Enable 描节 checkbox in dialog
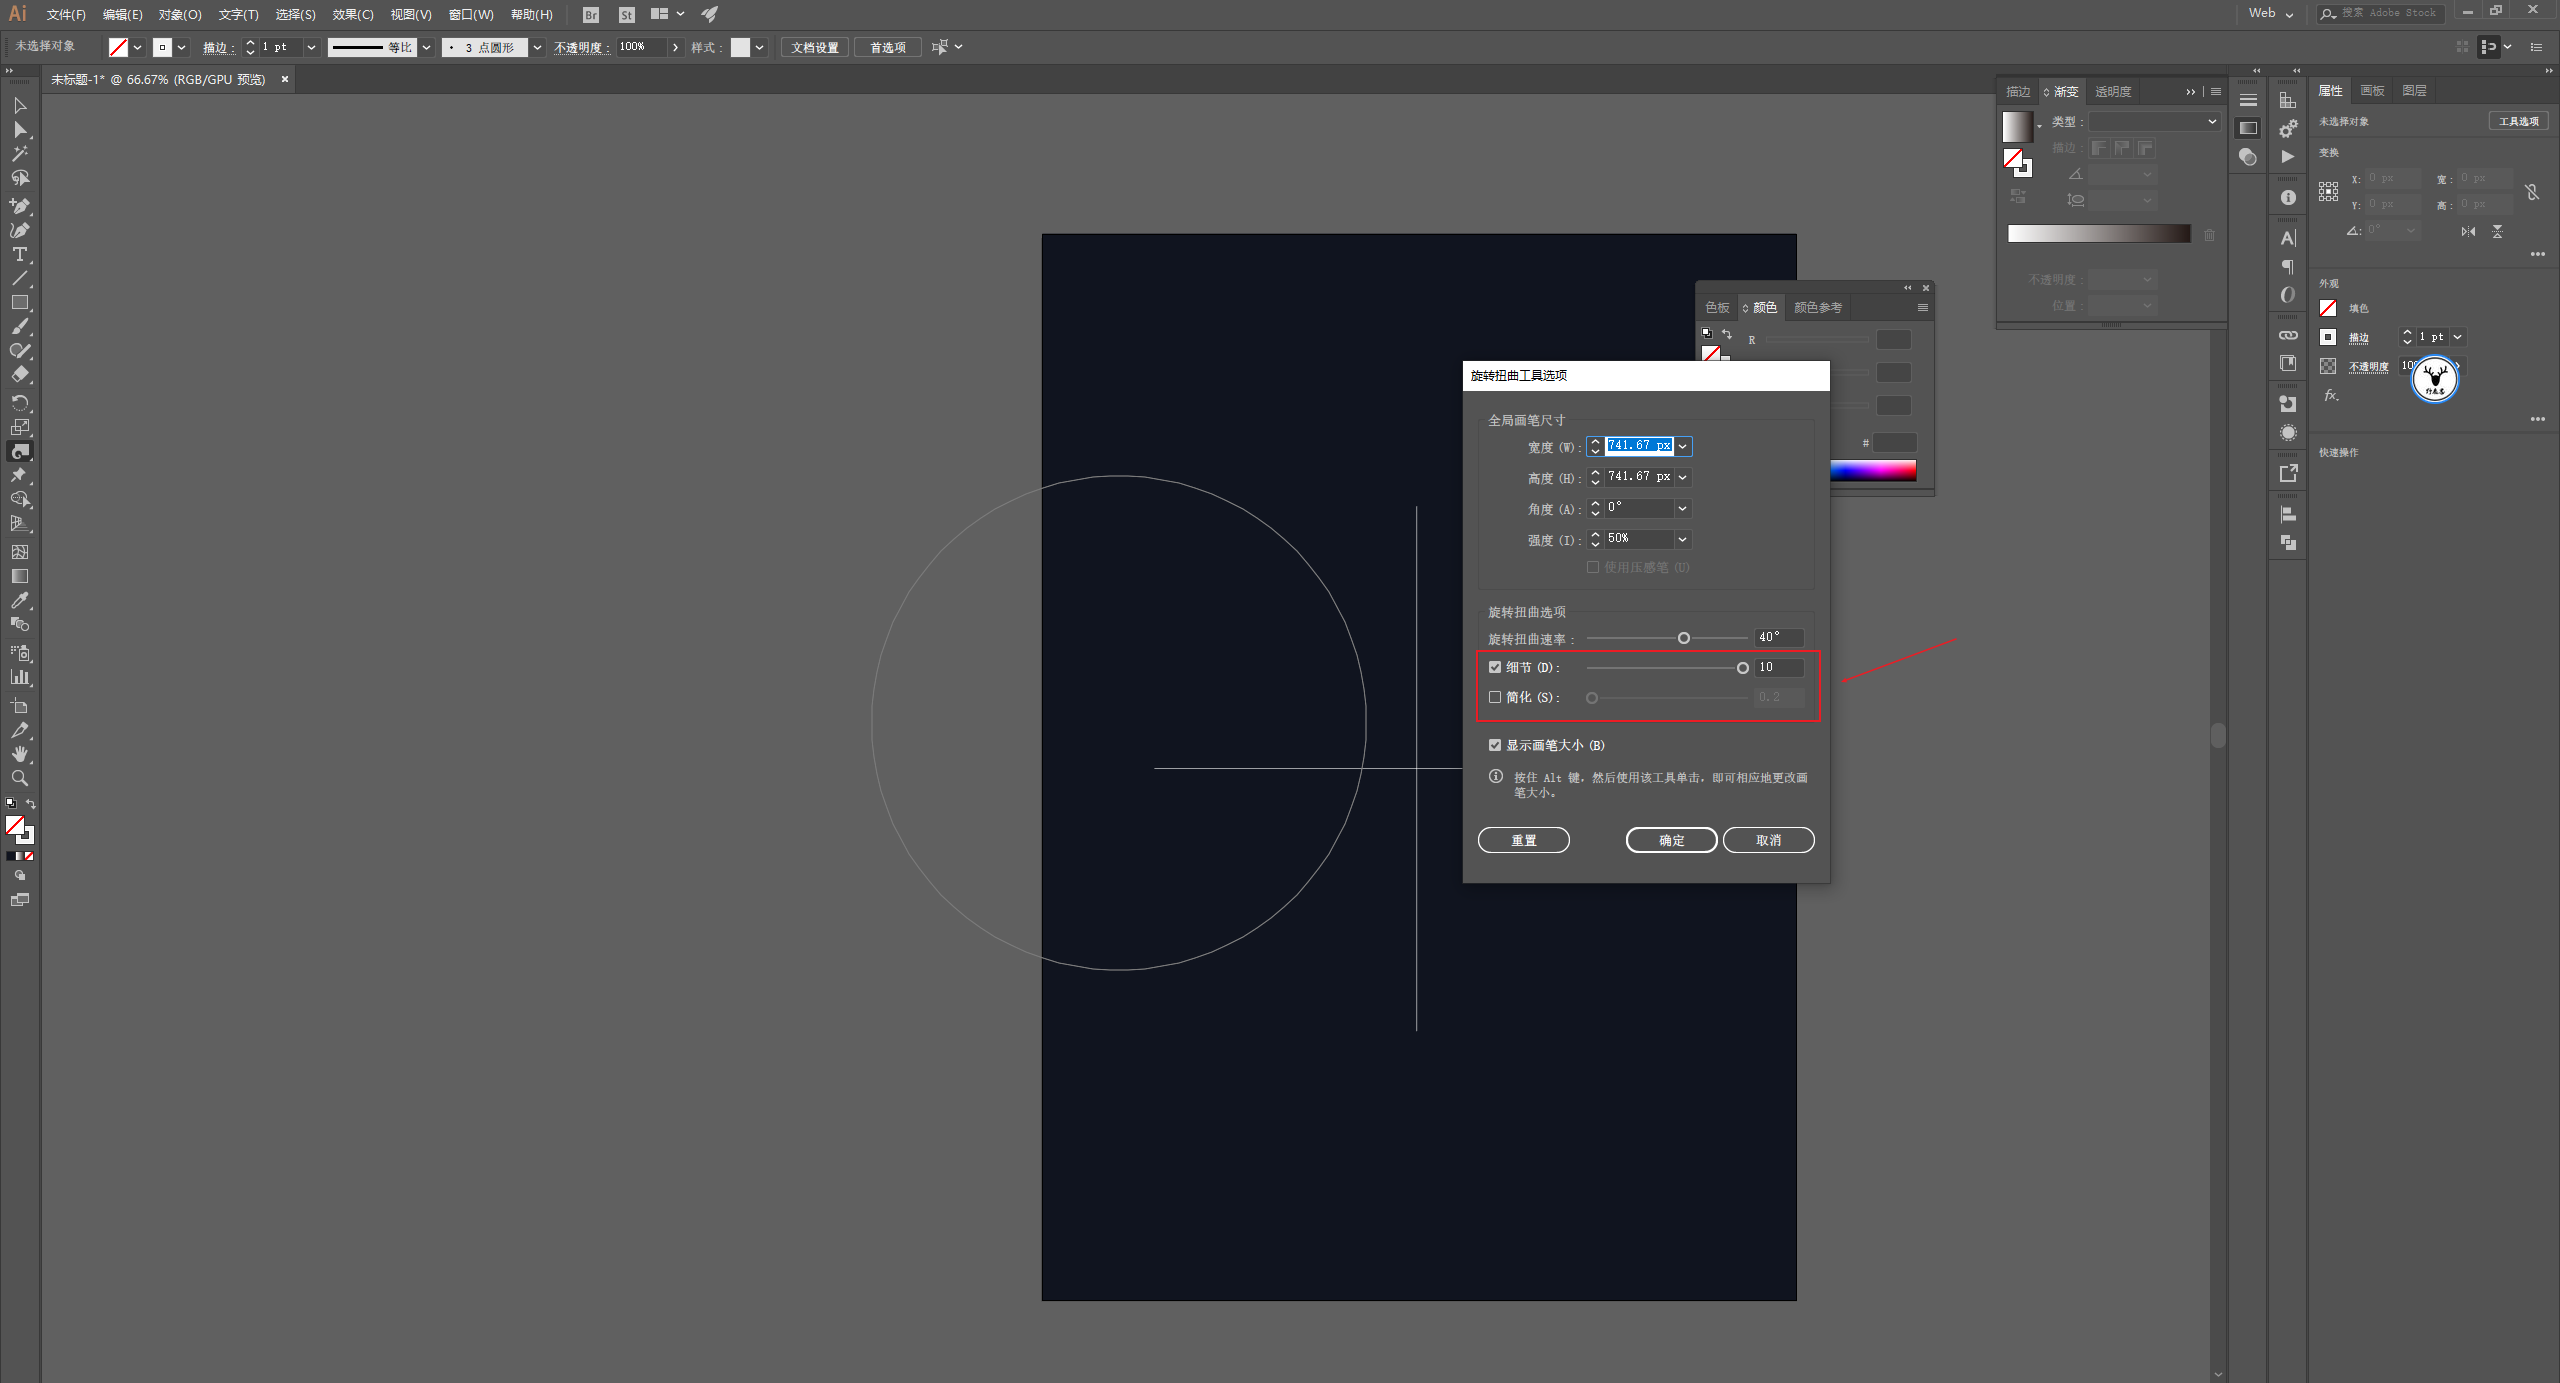This screenshot has width=2560, height=1383. [x=1494, y=666]
